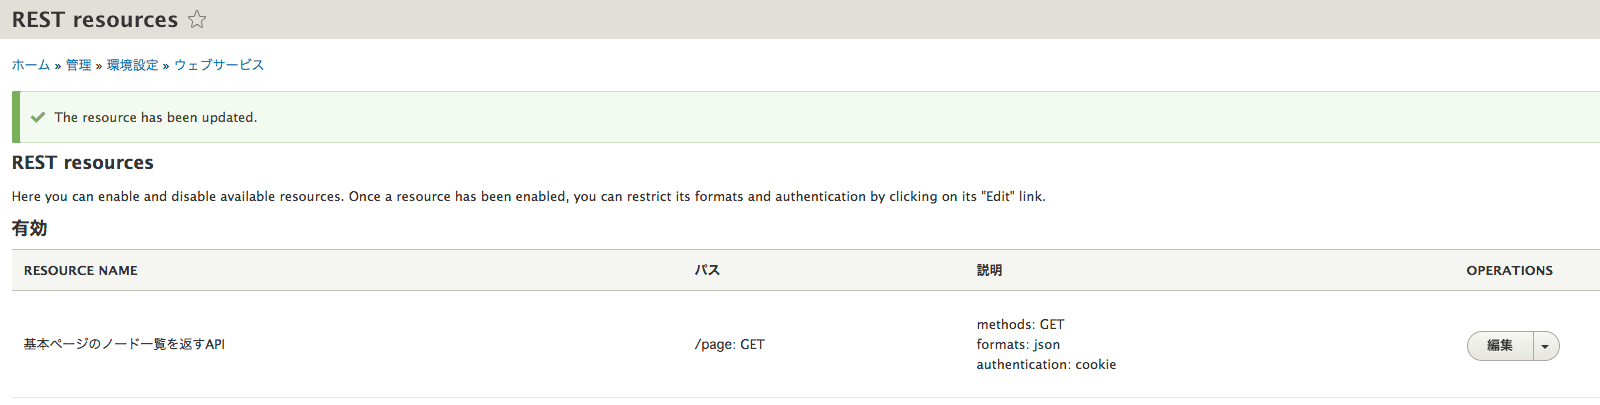
Task: Click the RESOURCE NAME column header
Action: coord(81,271)
